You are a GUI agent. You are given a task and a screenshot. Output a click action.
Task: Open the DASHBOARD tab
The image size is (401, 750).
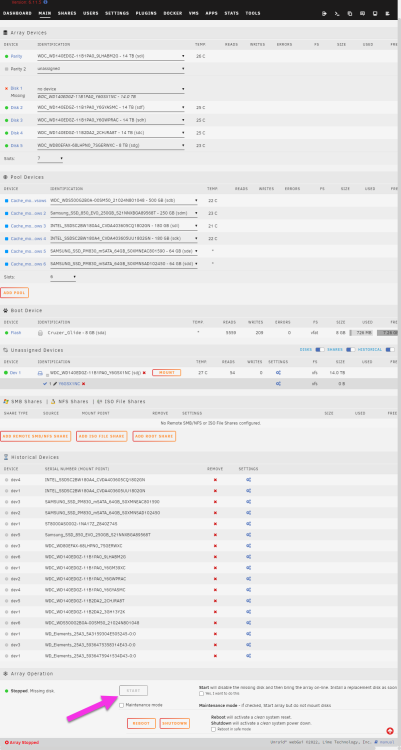click(x=17, y=13)
